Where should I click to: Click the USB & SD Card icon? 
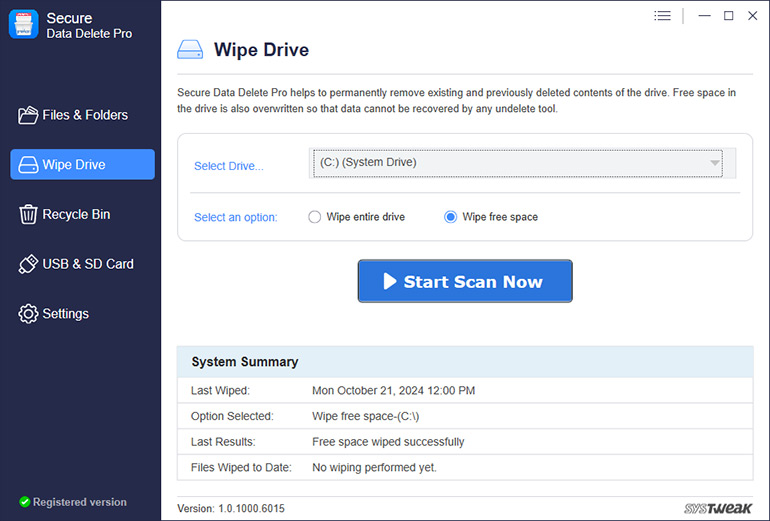28,264
